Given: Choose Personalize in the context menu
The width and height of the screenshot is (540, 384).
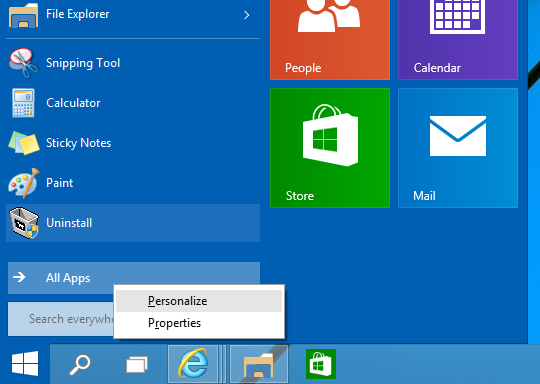Looking at the screenshot, I should [199, 301].
